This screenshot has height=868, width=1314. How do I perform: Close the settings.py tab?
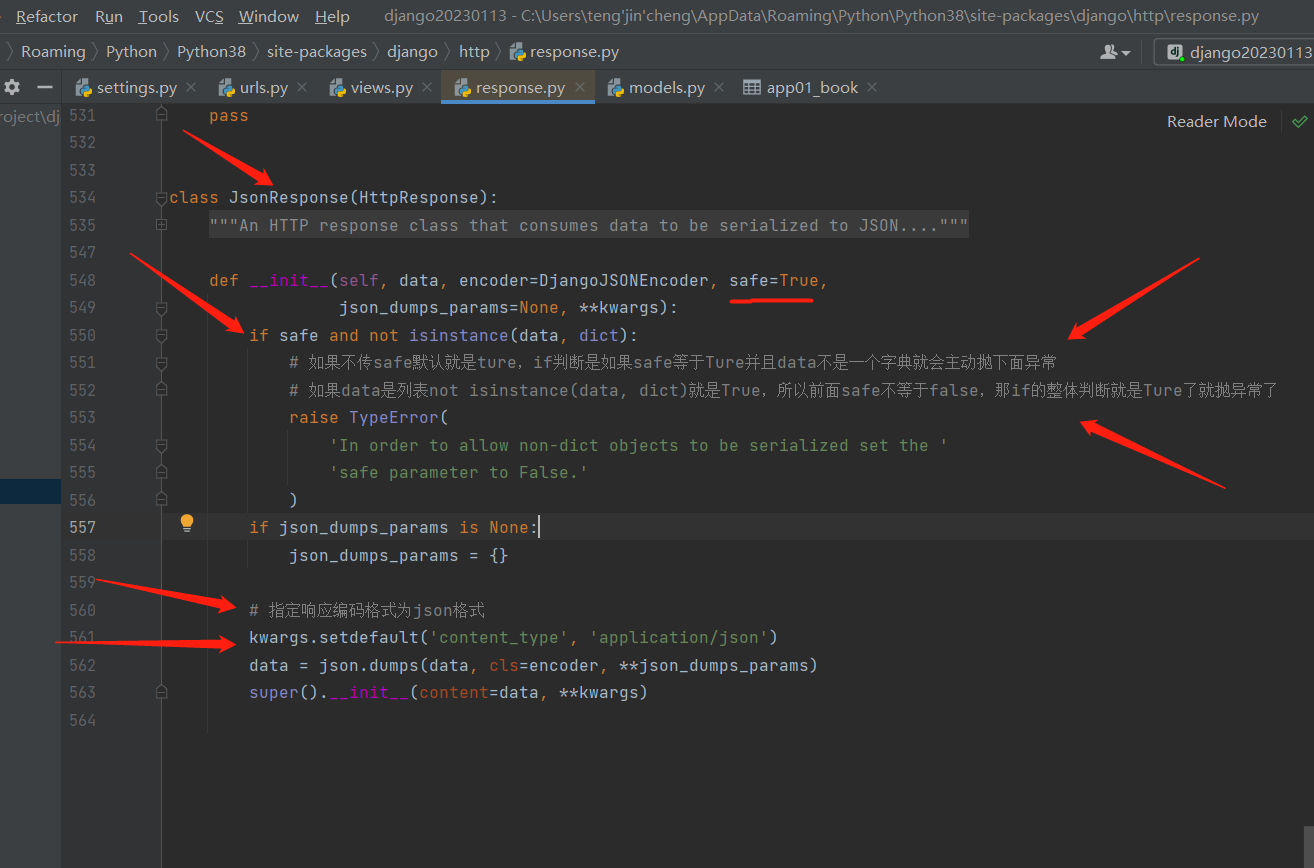(x=192, y=87)
